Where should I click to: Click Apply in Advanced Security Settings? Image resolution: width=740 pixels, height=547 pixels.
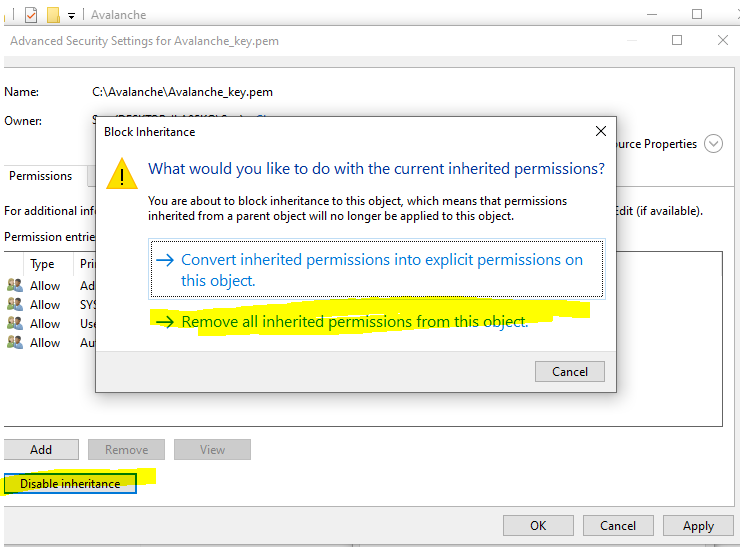coord(698,525)
